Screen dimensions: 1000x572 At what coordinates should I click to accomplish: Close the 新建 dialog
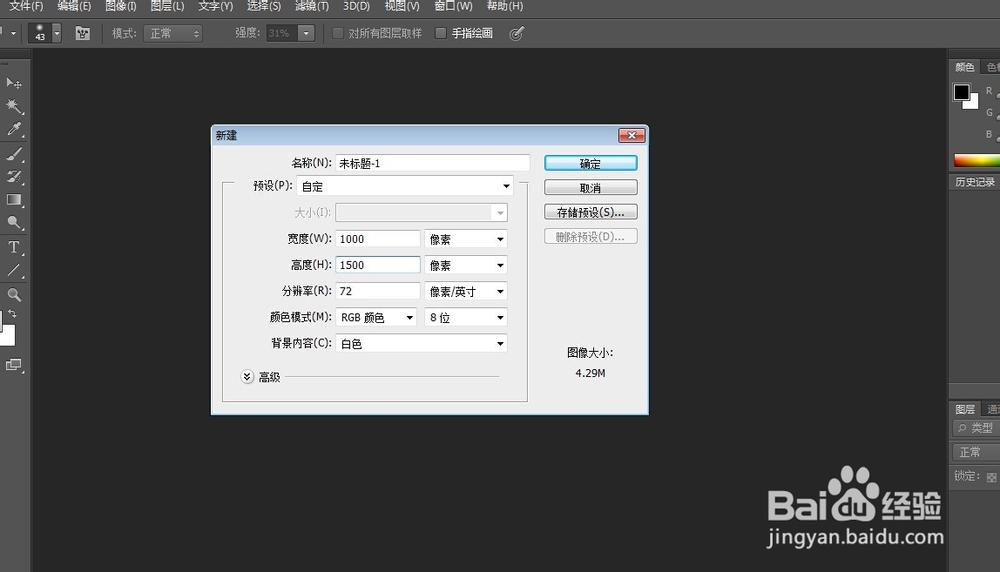631,135
